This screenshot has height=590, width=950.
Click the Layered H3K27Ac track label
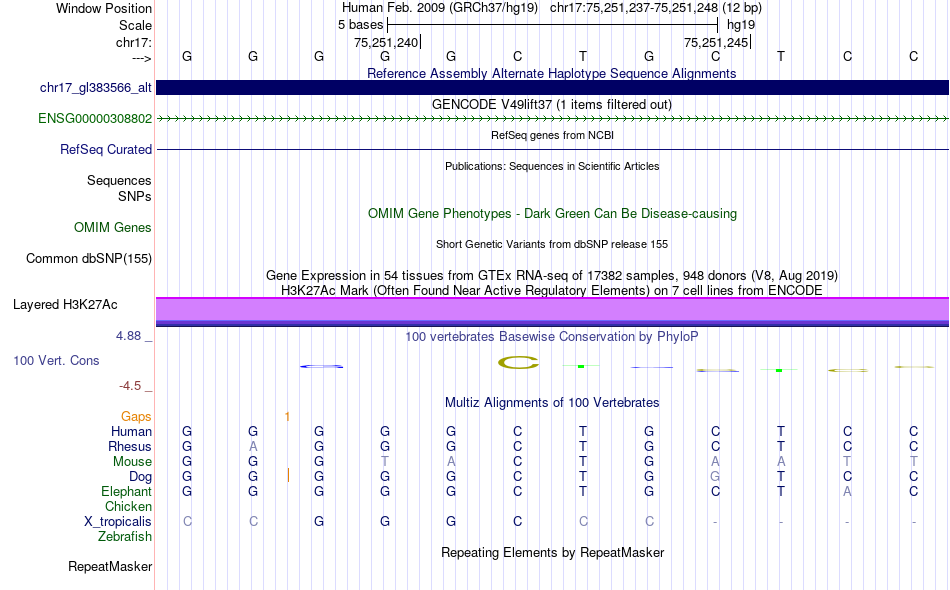tap(65, 305)
